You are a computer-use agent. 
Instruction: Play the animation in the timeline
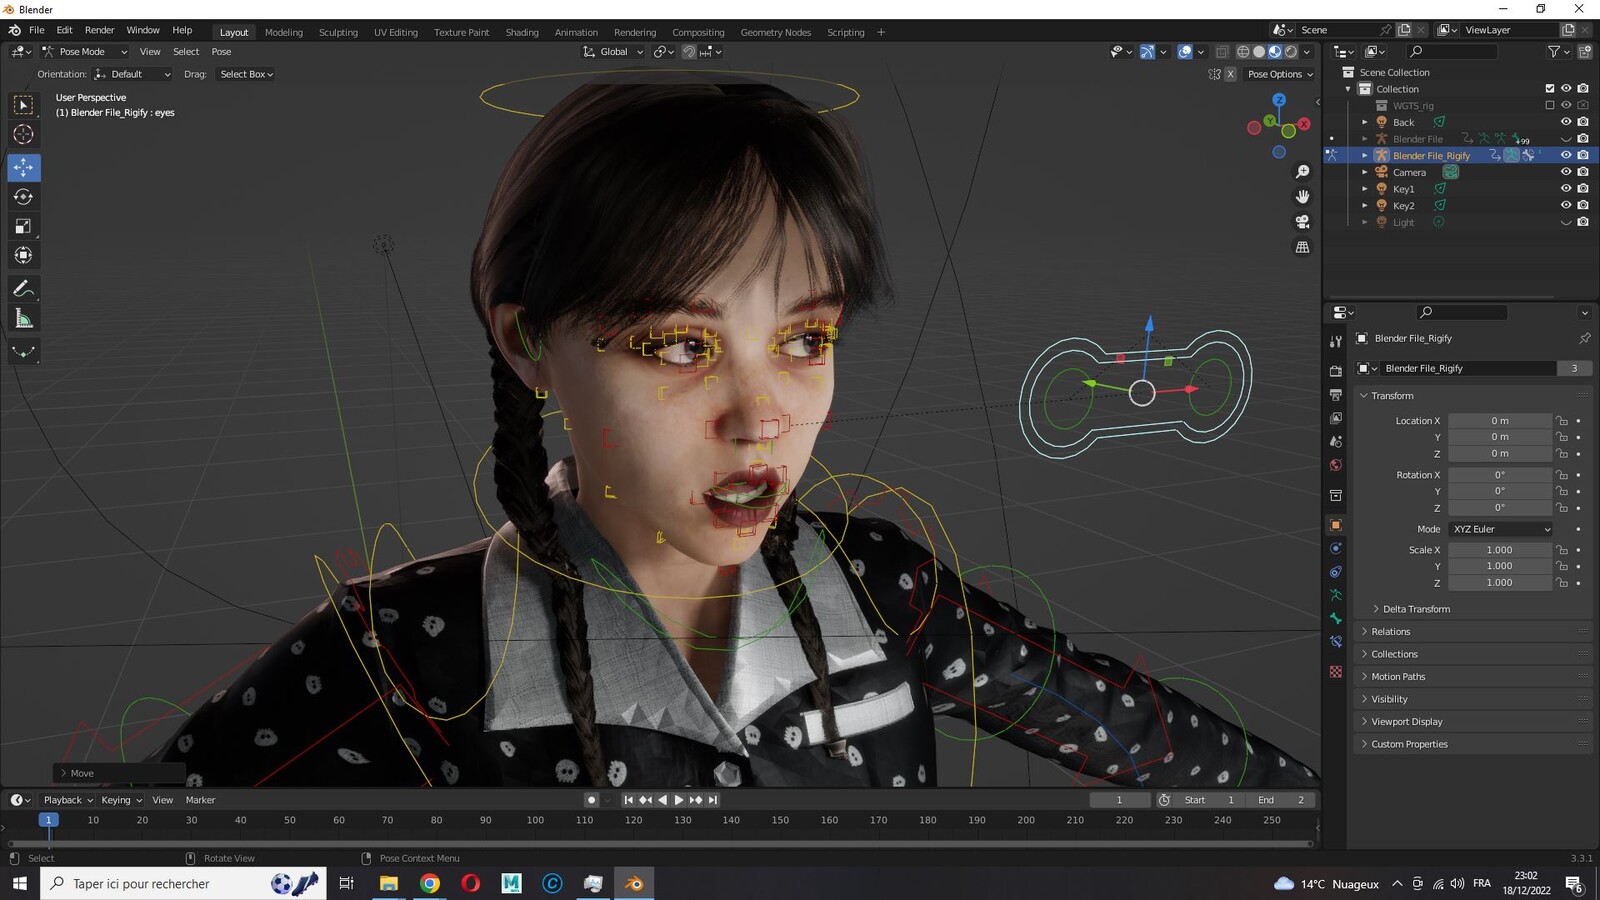[x=679, y=800]
